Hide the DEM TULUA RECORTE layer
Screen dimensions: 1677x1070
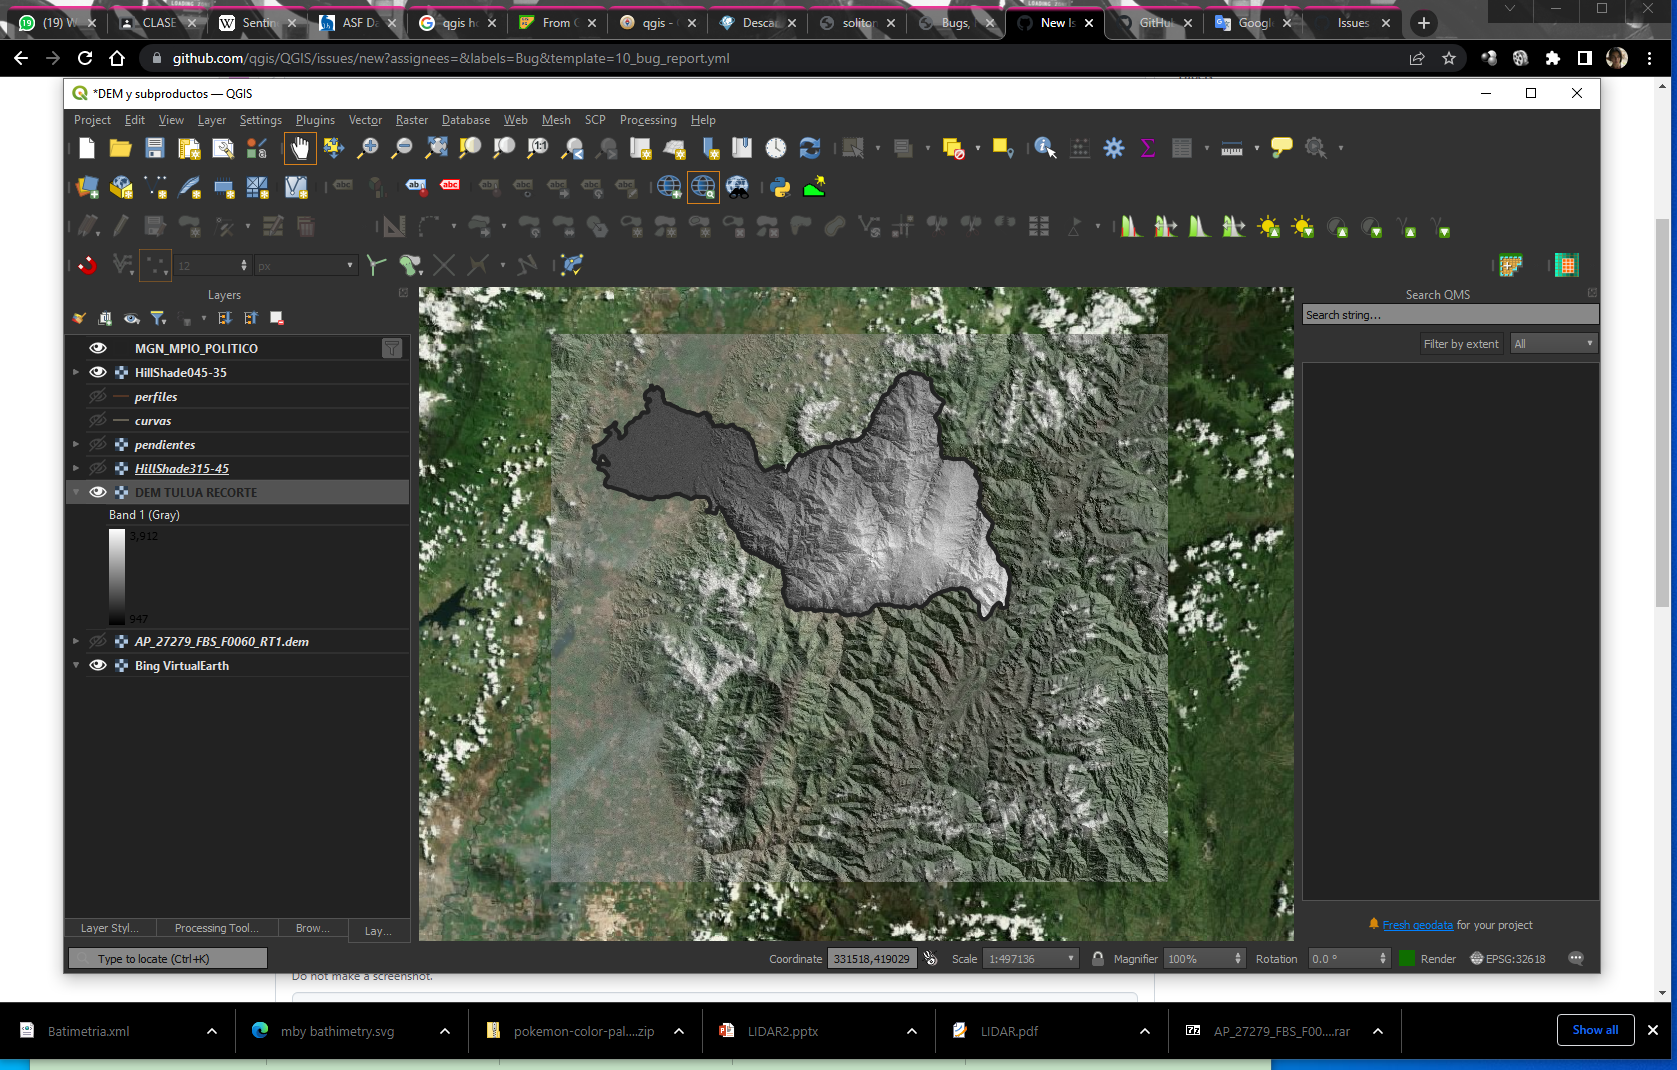[97, 491]
